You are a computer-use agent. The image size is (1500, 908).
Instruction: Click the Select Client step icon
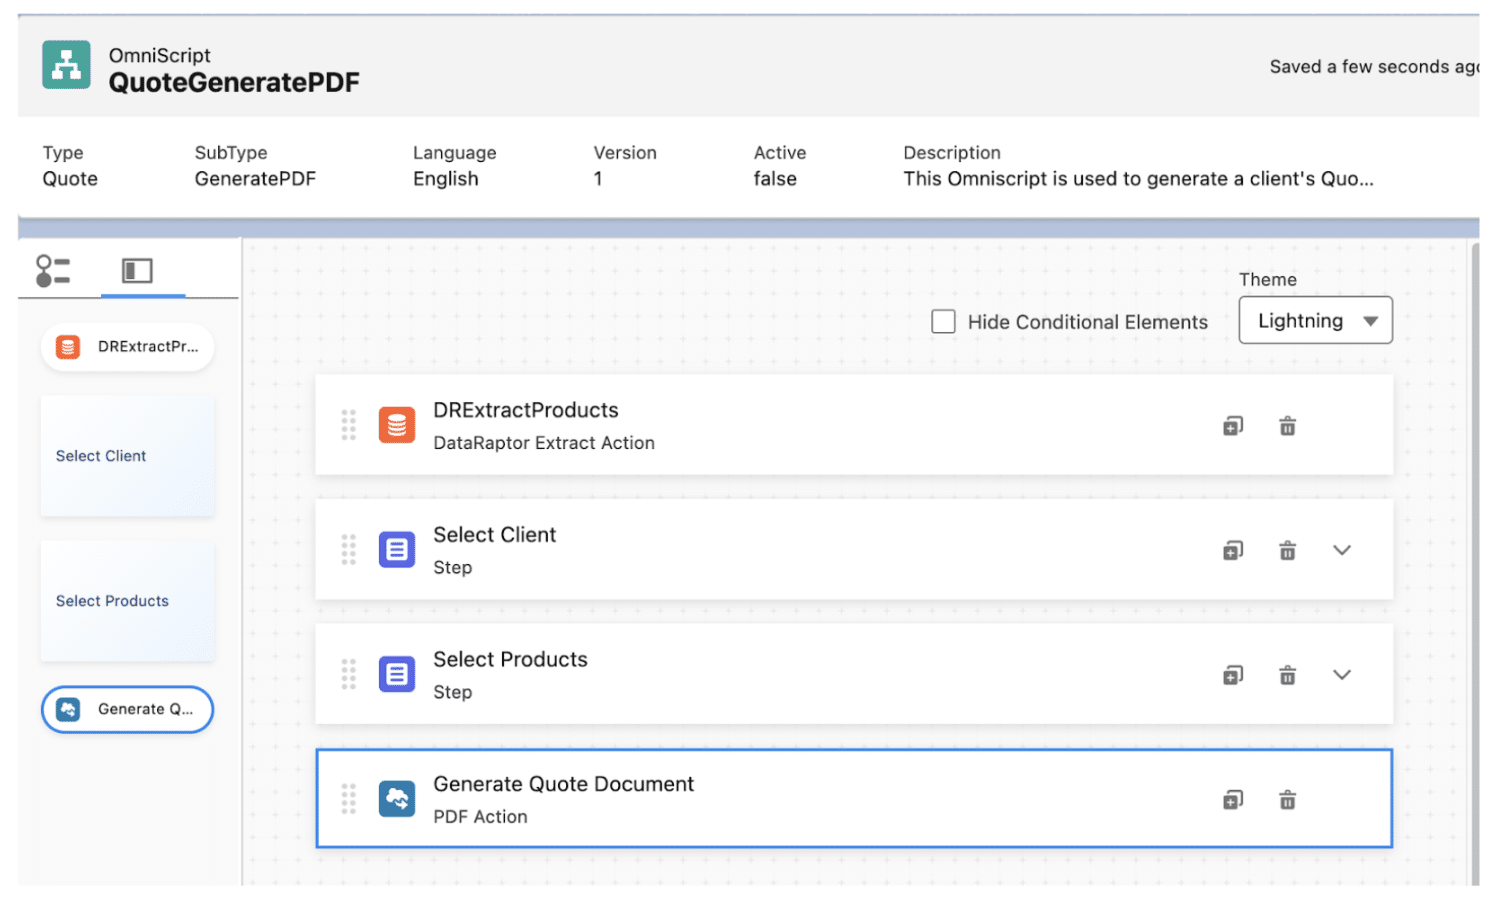tap(397, 550)
